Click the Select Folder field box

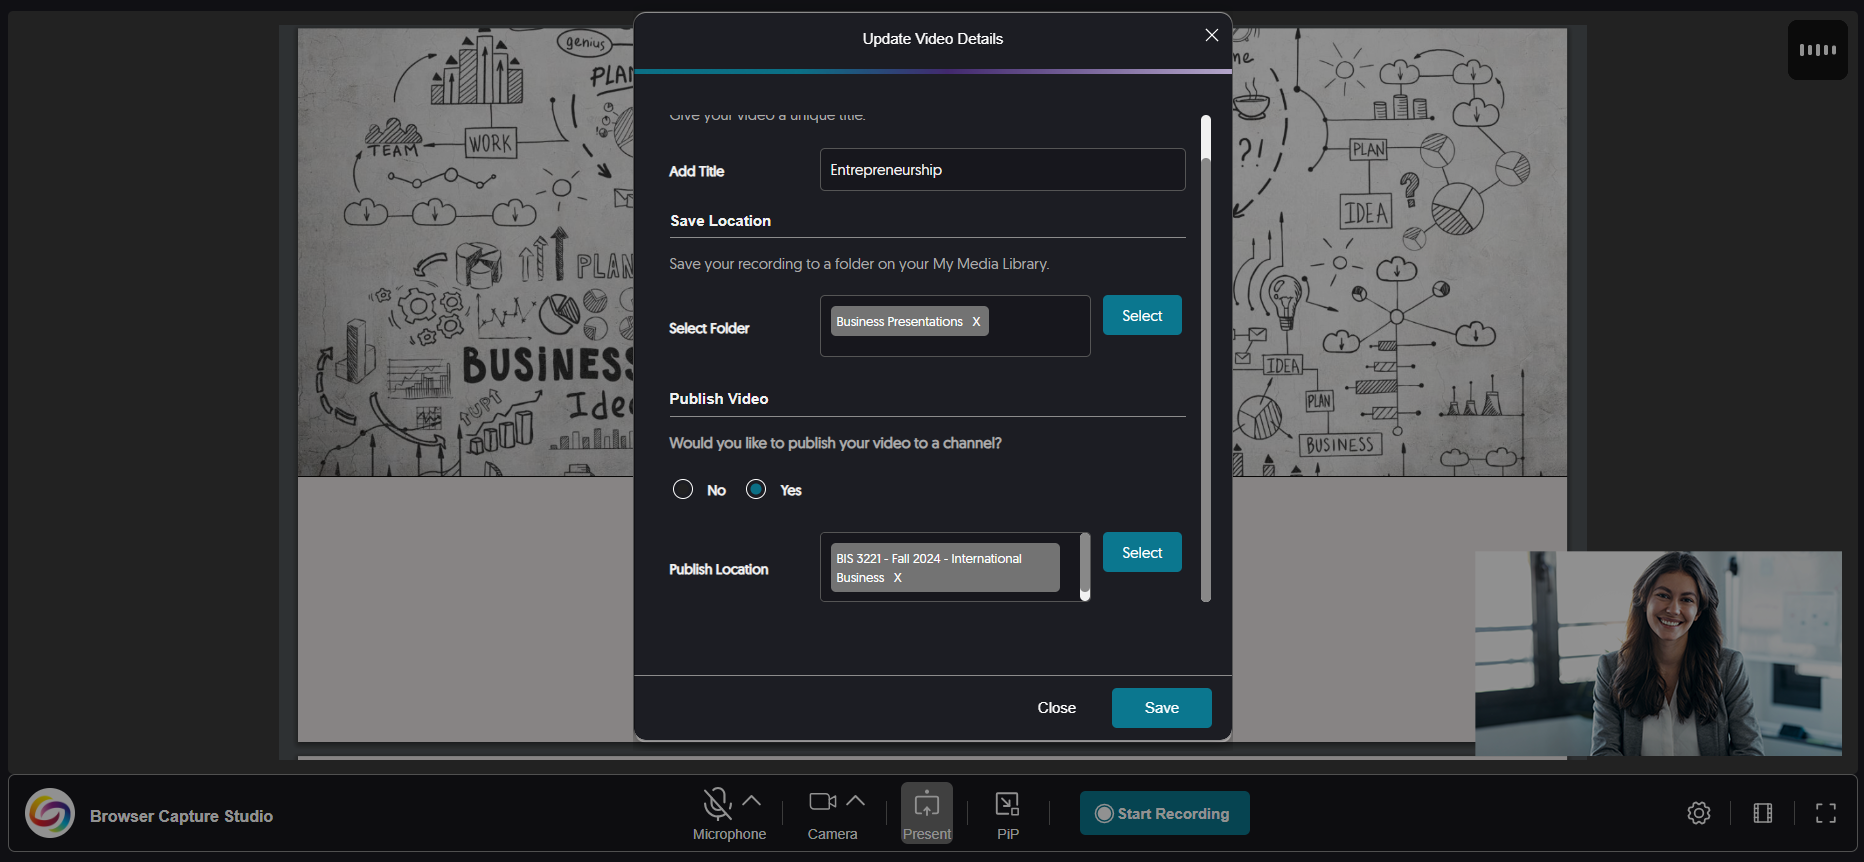click(955, 326)
